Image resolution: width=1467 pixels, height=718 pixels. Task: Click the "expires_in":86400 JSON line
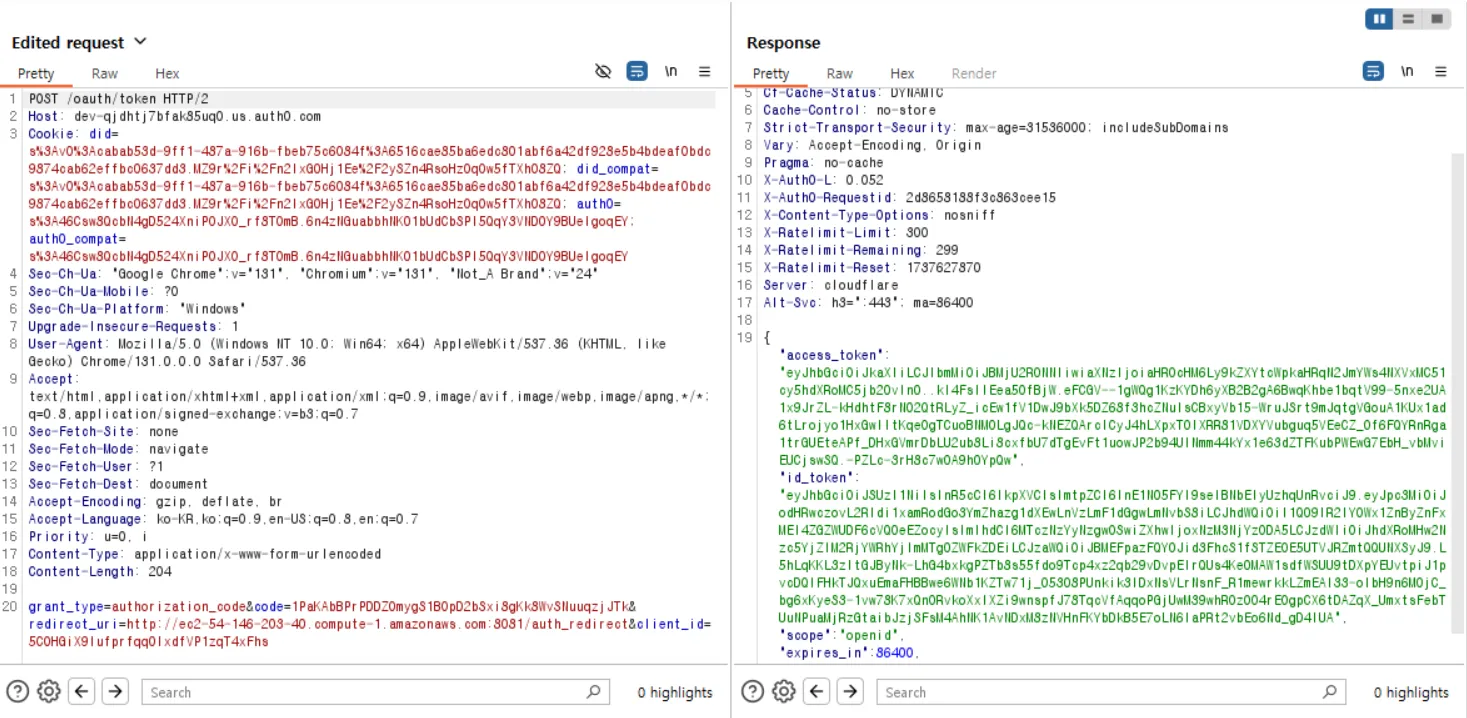coord(849,652)
